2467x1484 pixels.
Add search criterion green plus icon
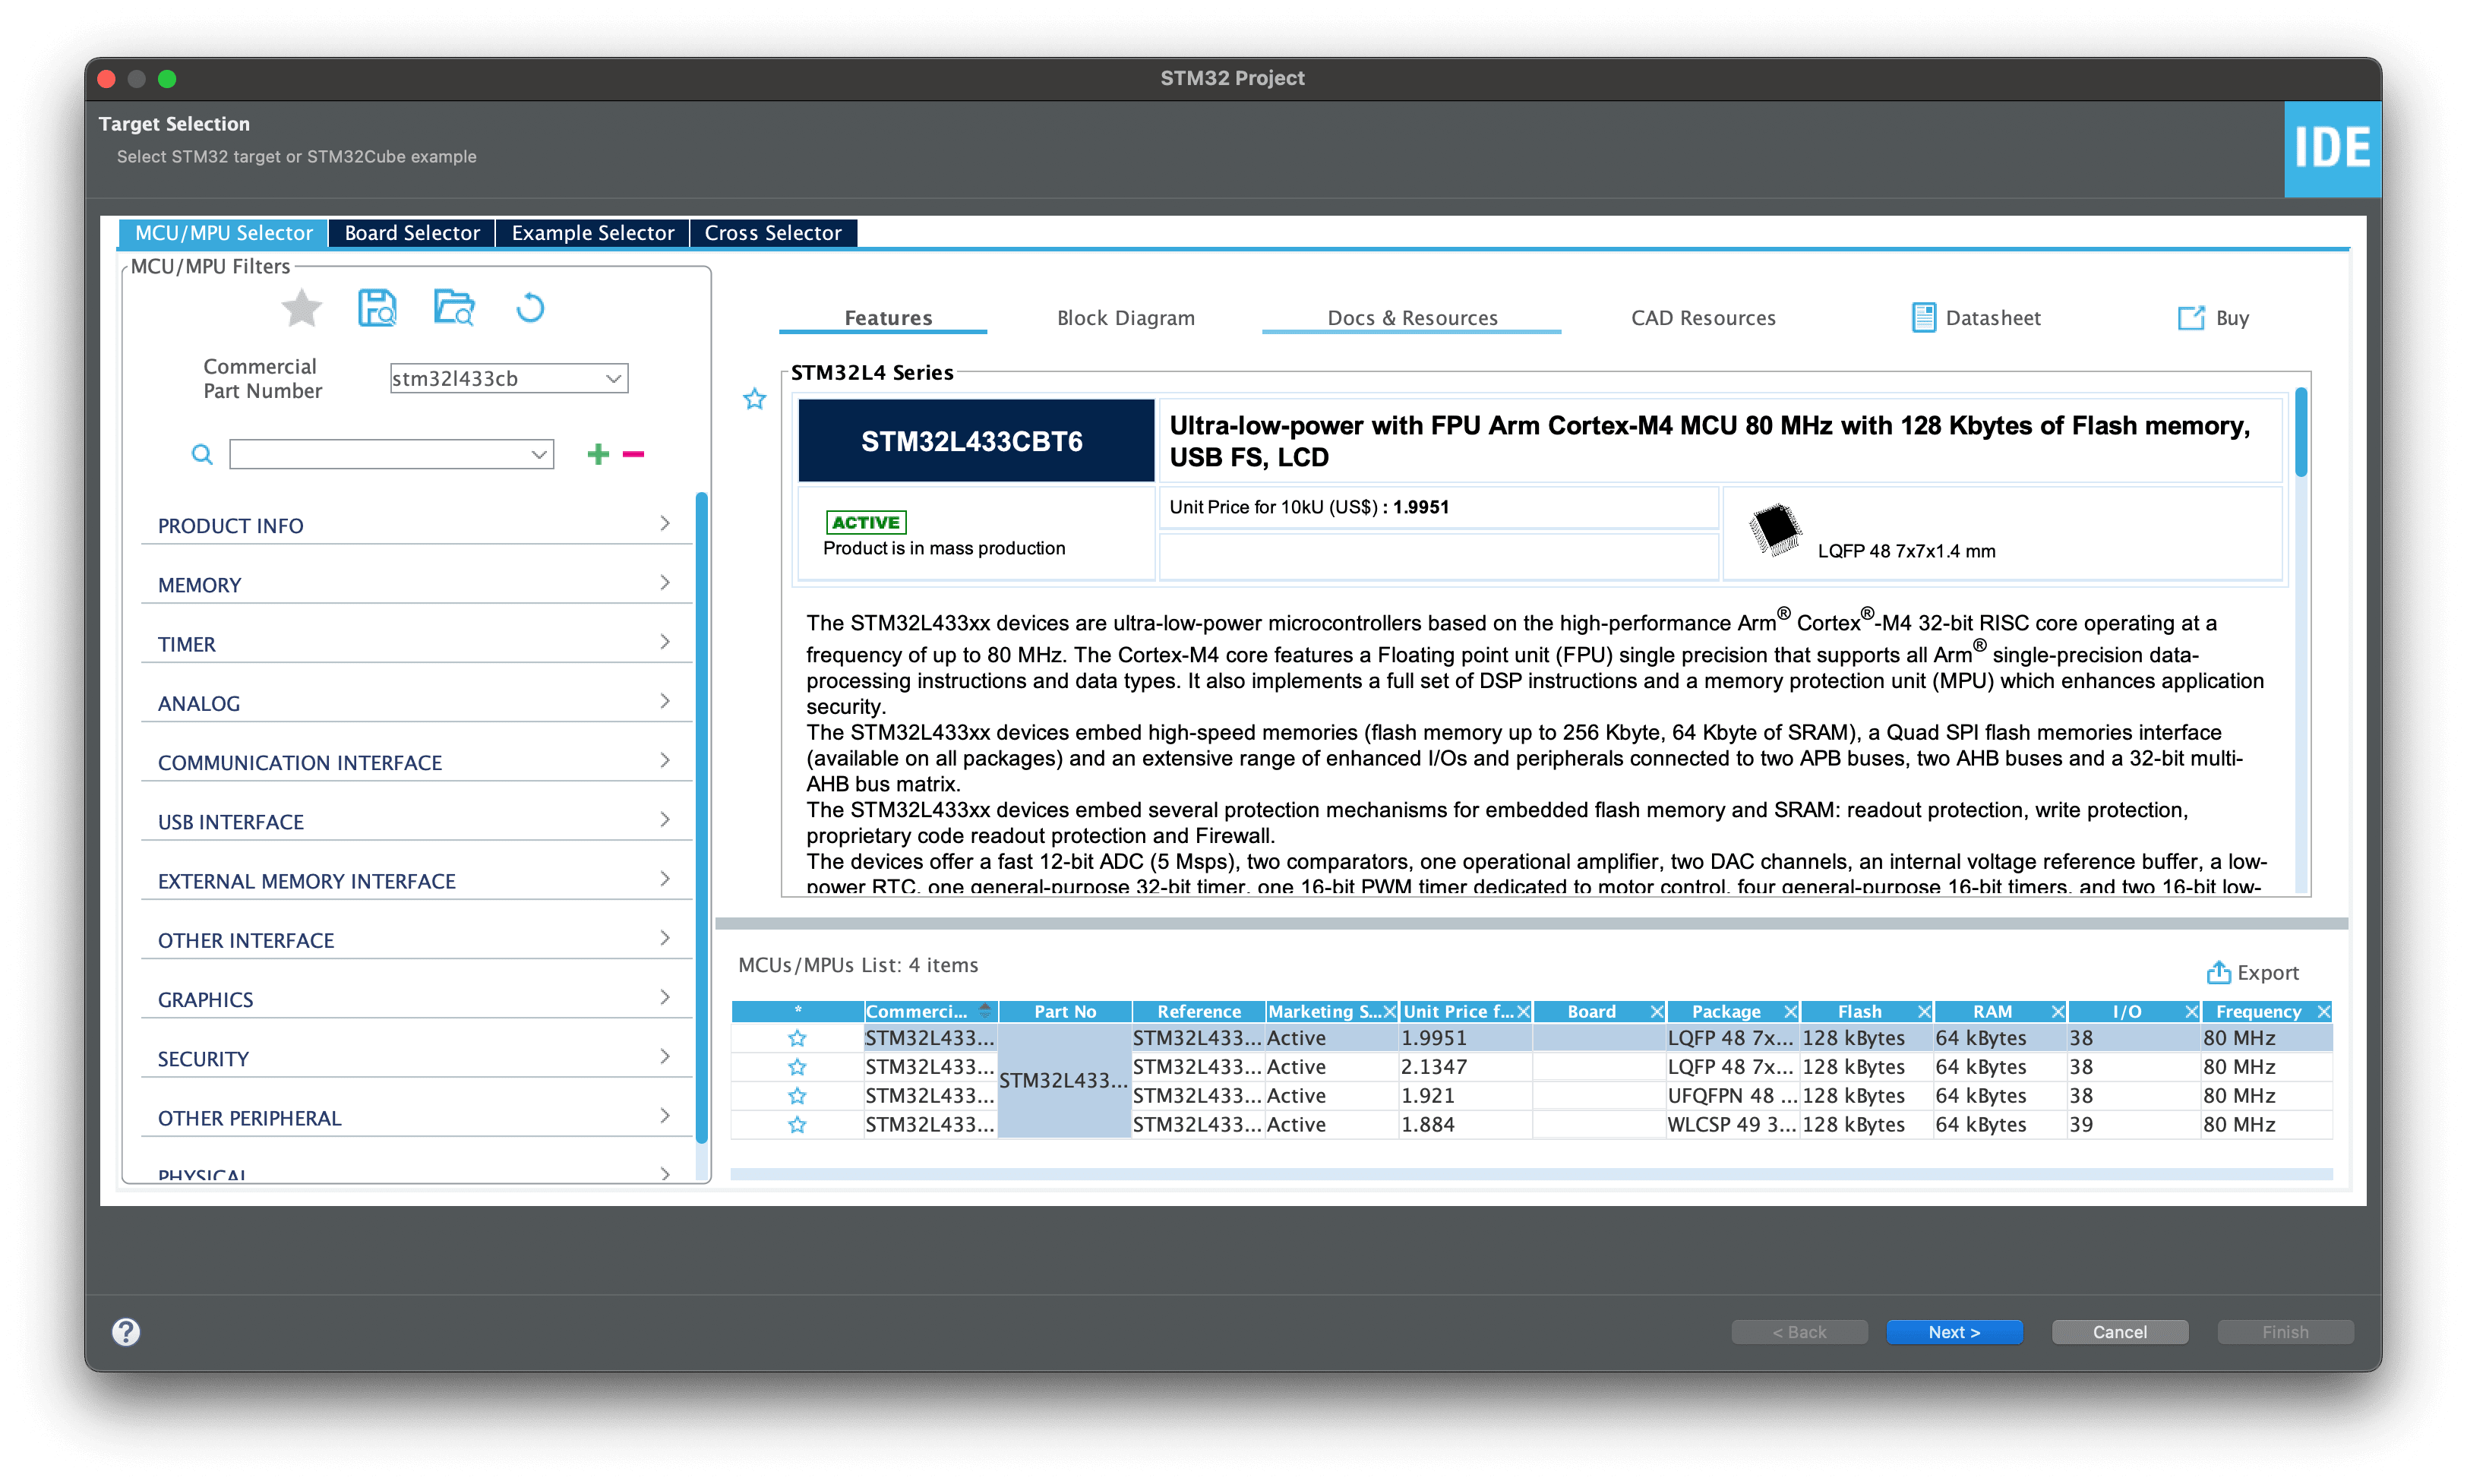coord(598,454)
